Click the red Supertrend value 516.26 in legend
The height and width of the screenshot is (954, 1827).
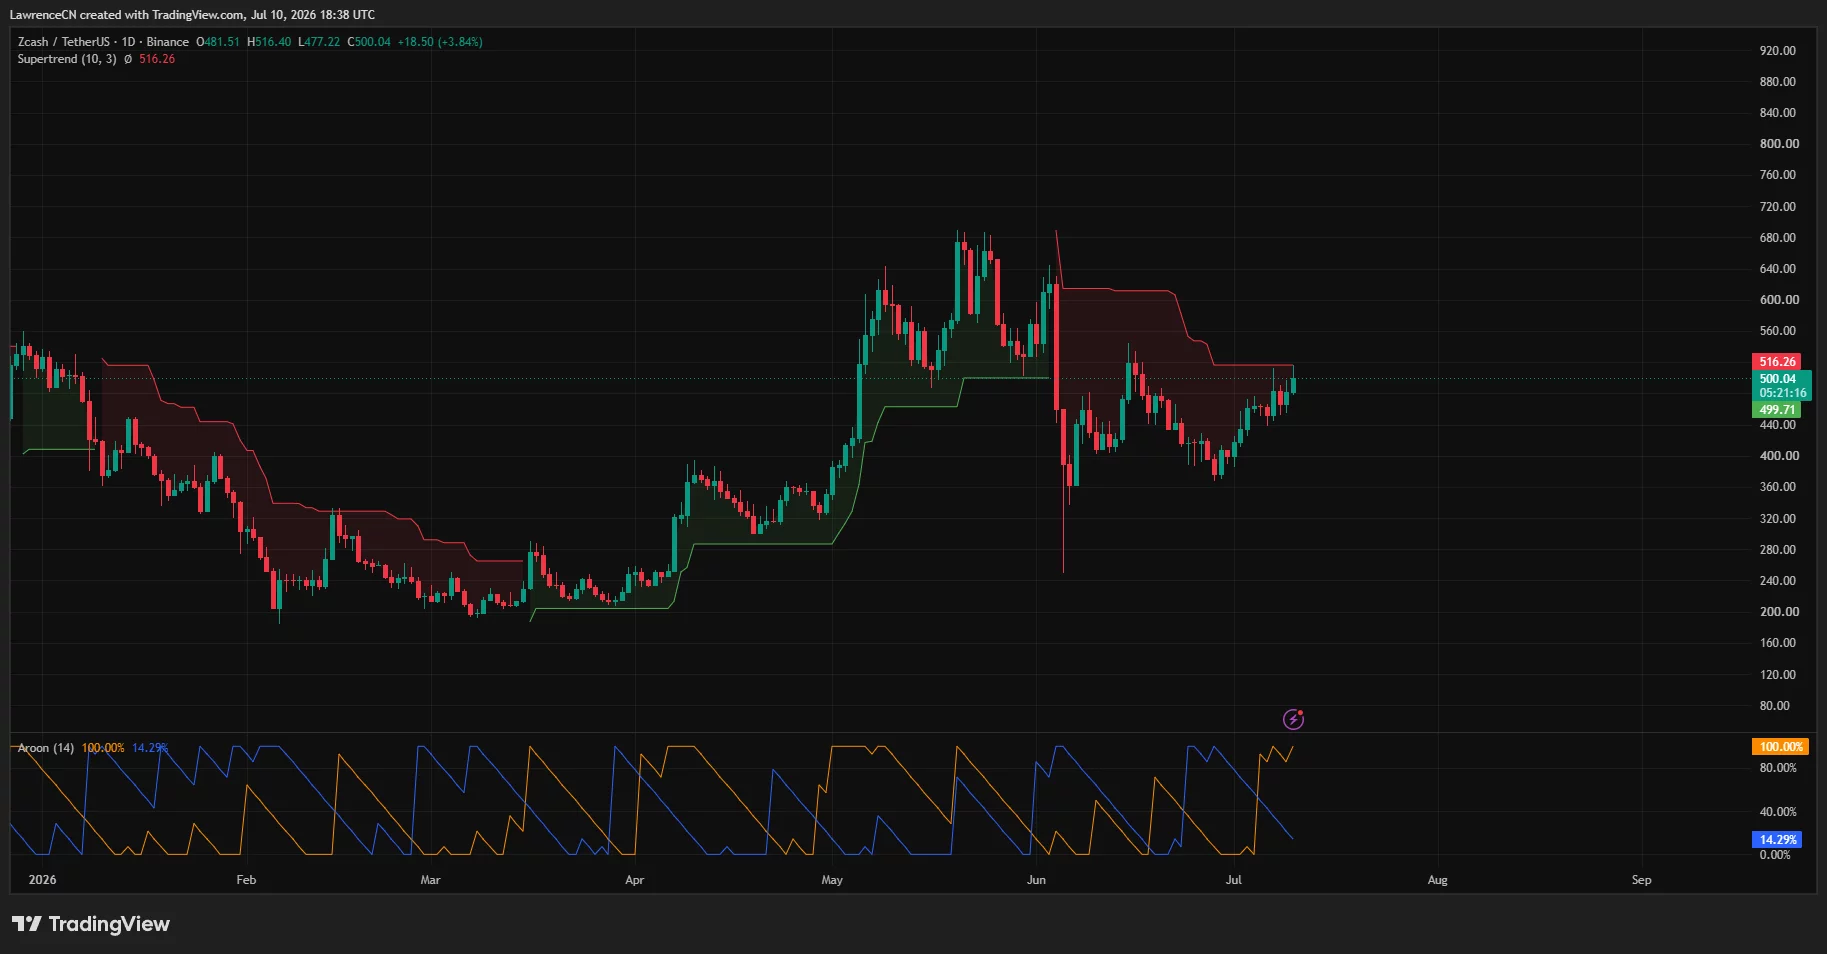coord(157,59)
